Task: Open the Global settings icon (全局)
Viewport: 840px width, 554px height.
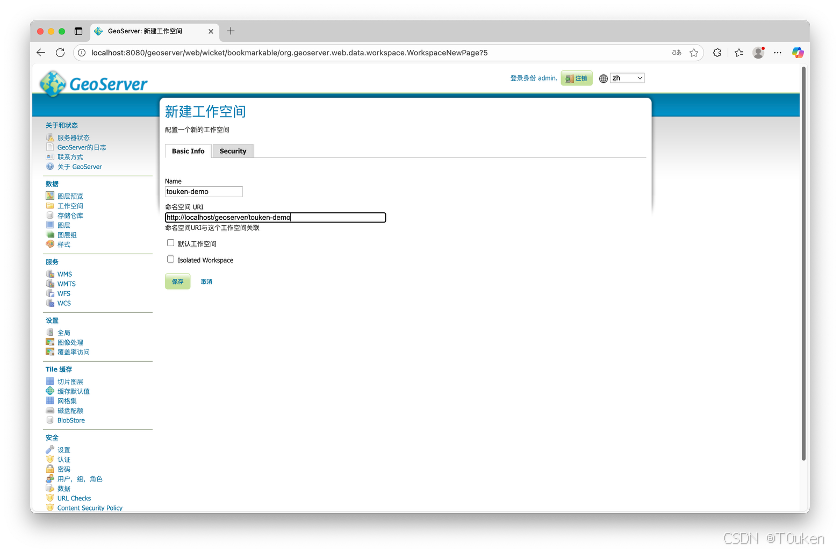Action: coord(50,332)
